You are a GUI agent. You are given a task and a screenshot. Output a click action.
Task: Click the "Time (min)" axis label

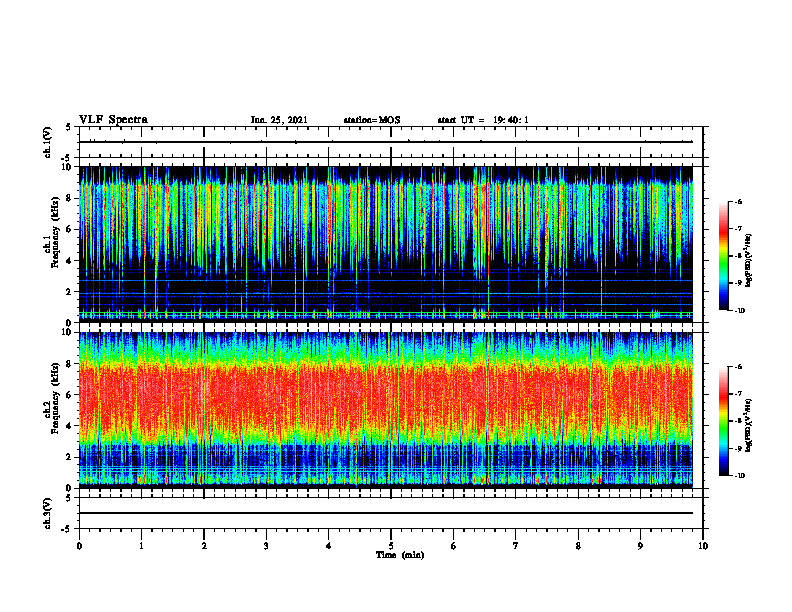pos(400,555)
